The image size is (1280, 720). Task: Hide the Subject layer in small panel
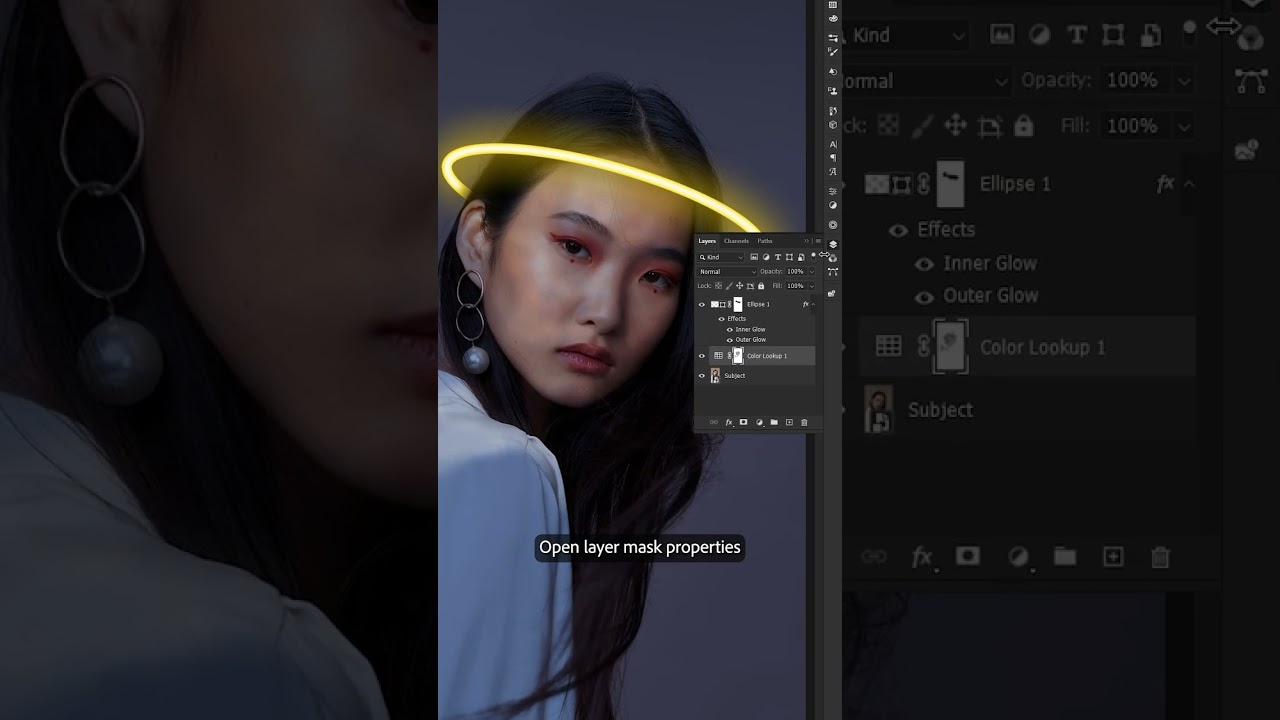click(x=702, y=376)
